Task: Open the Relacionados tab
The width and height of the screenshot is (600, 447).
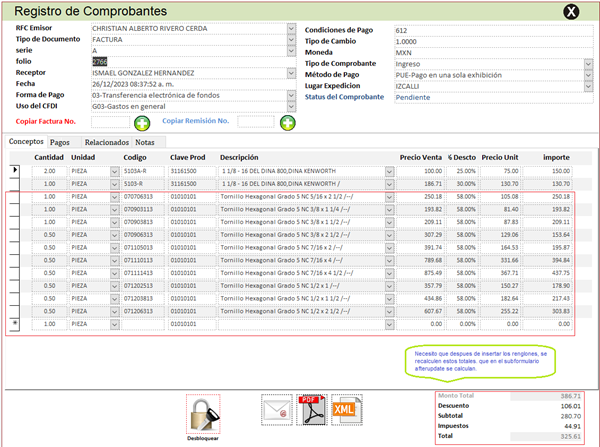Action: pos(105,143)
